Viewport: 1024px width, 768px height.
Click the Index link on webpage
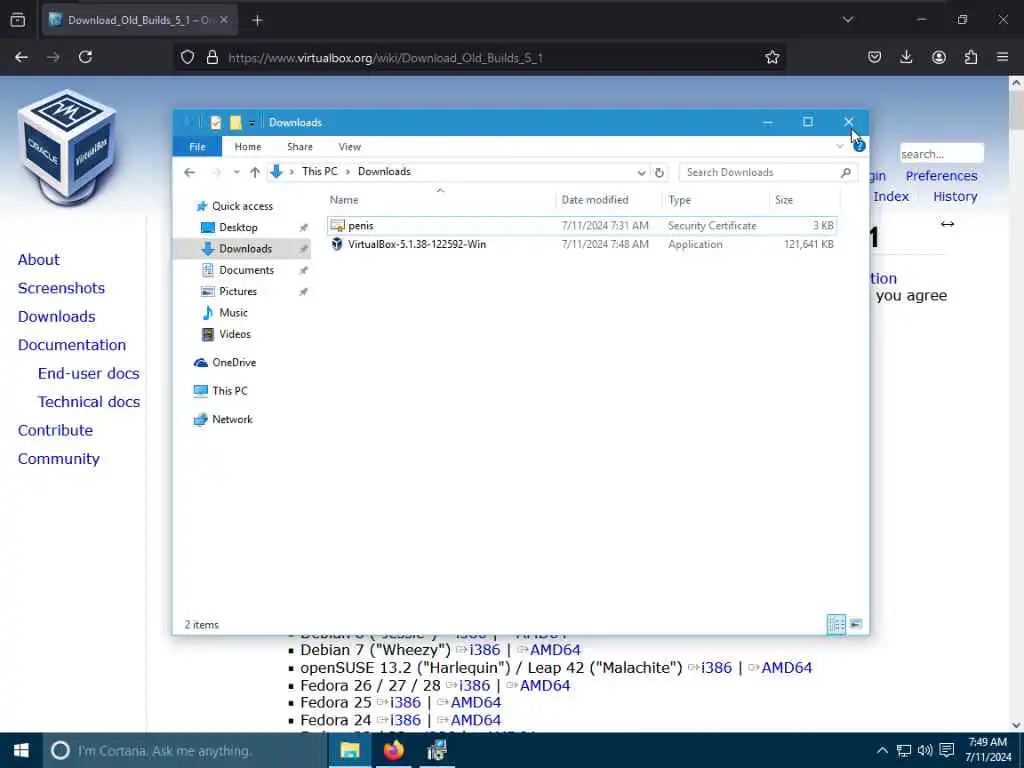pos(891,197)
